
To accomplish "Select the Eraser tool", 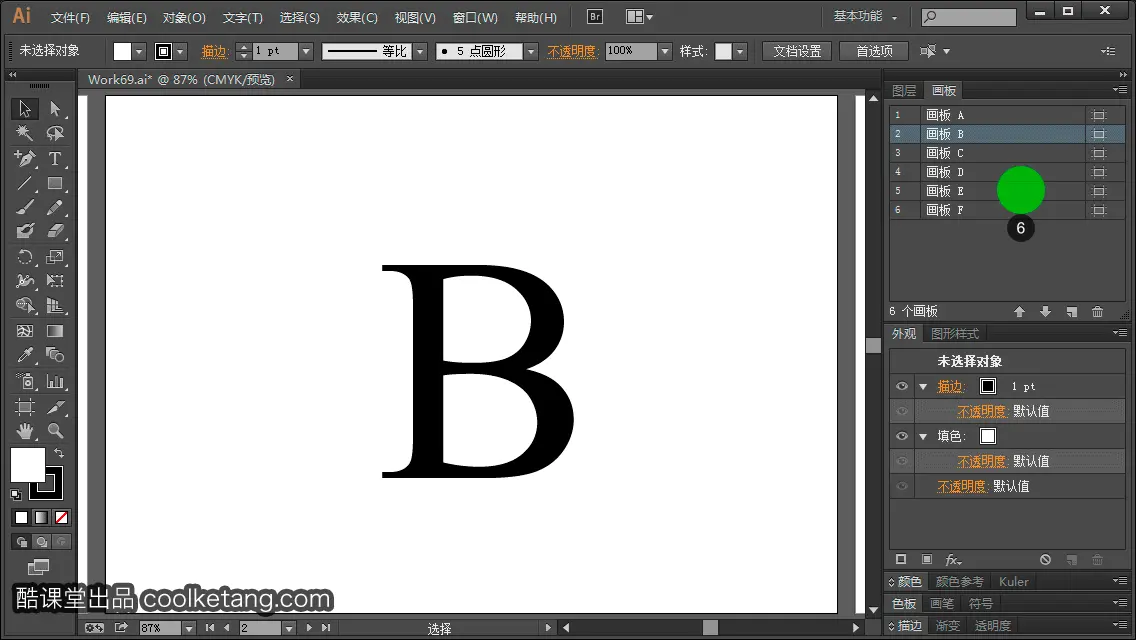I will 55,231.
